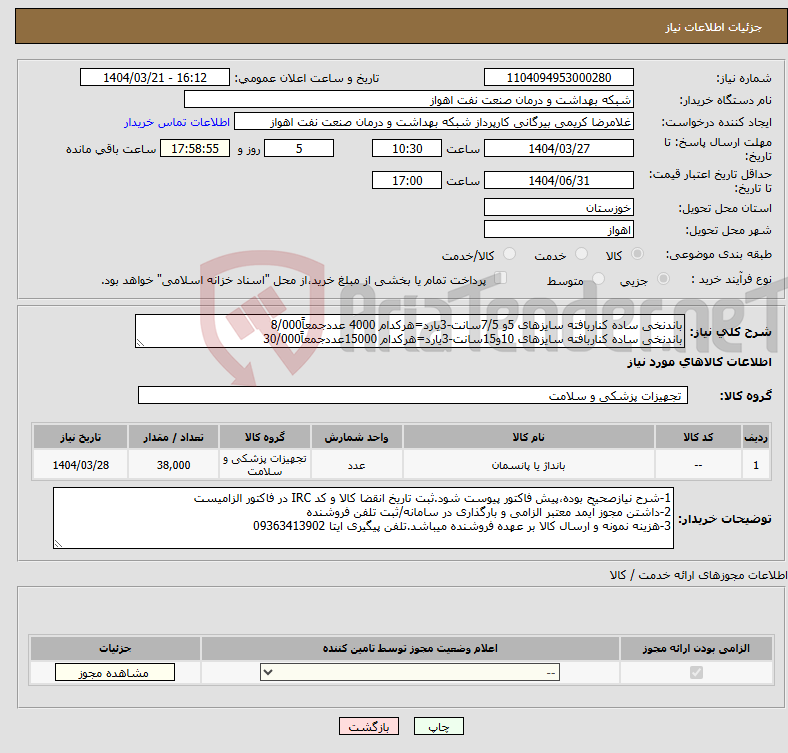Click the مشاهده مجوز button
Screen dimensions: 788x753
point(114,673)
